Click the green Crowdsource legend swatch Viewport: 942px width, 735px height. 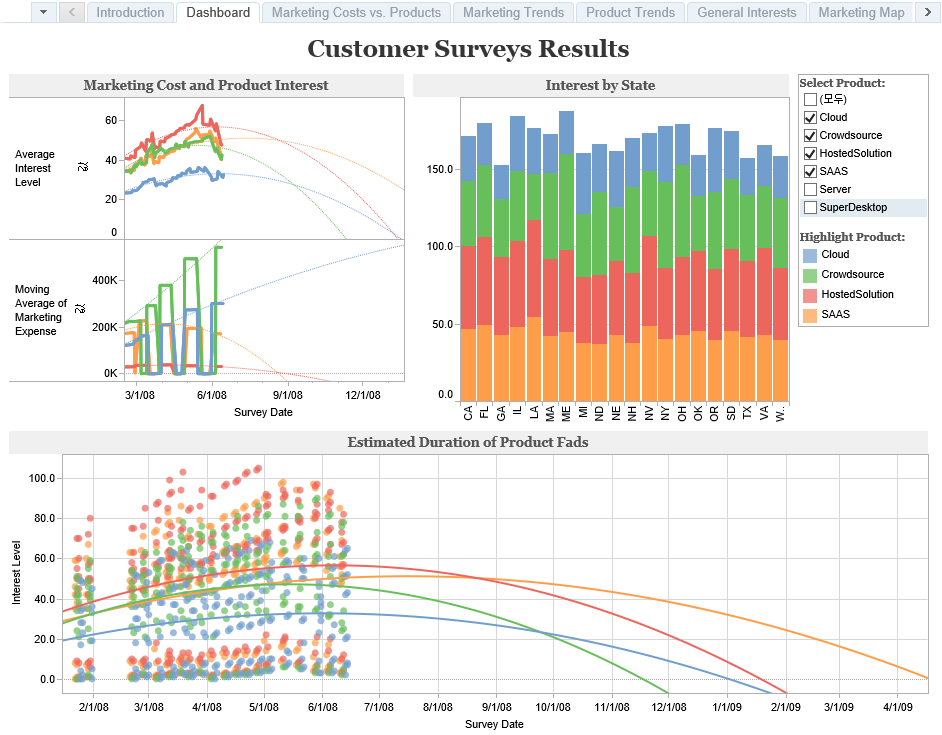pyautogui.click(x=809, y=275)
